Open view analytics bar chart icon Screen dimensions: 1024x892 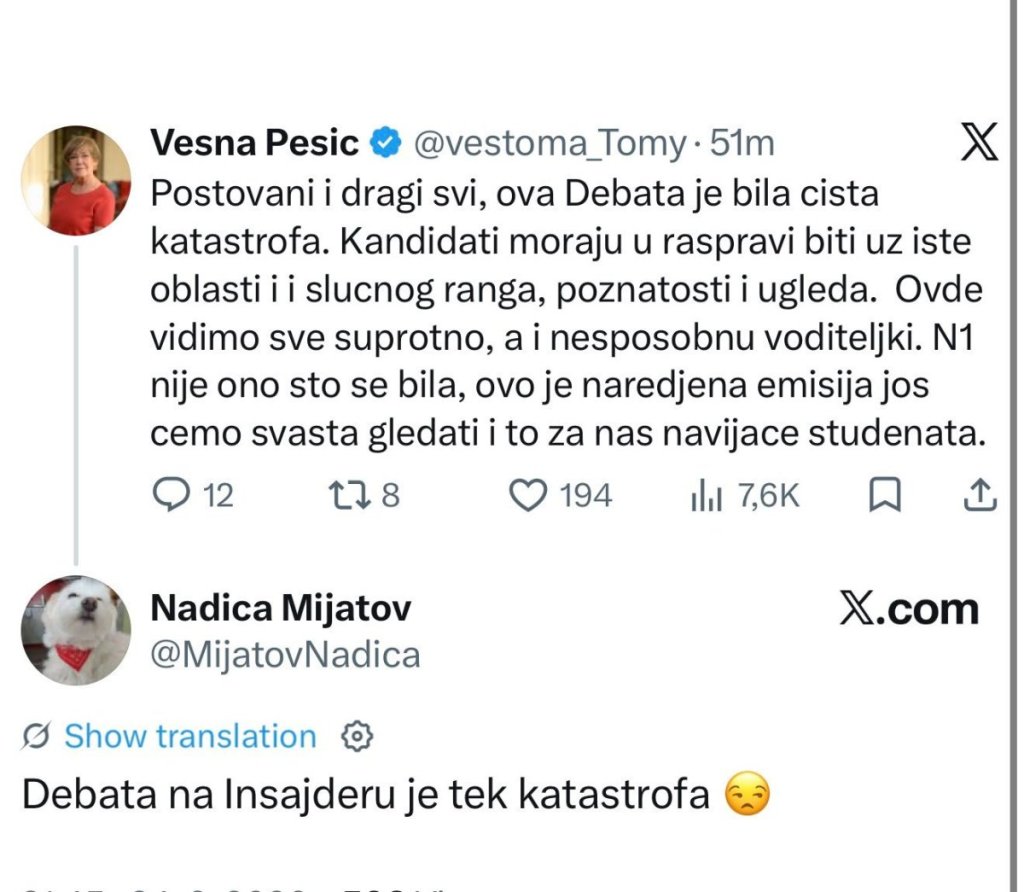(x=706, y=495)
